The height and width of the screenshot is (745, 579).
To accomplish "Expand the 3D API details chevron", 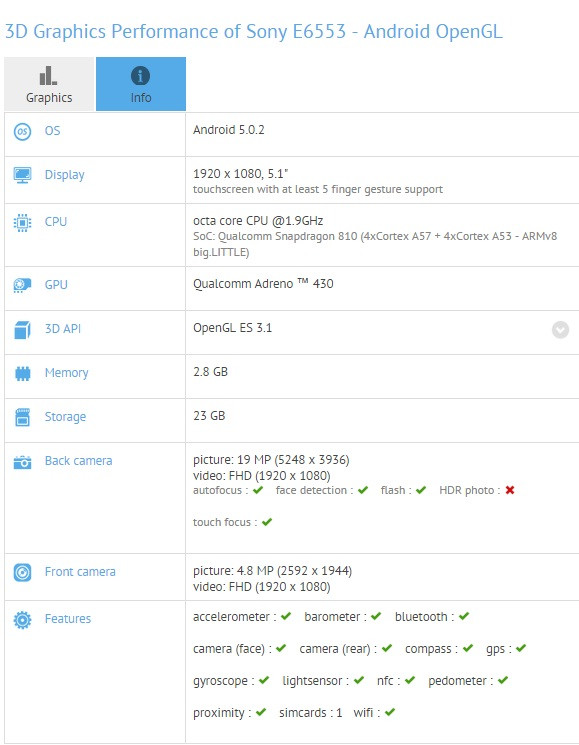I will point(560,330).
